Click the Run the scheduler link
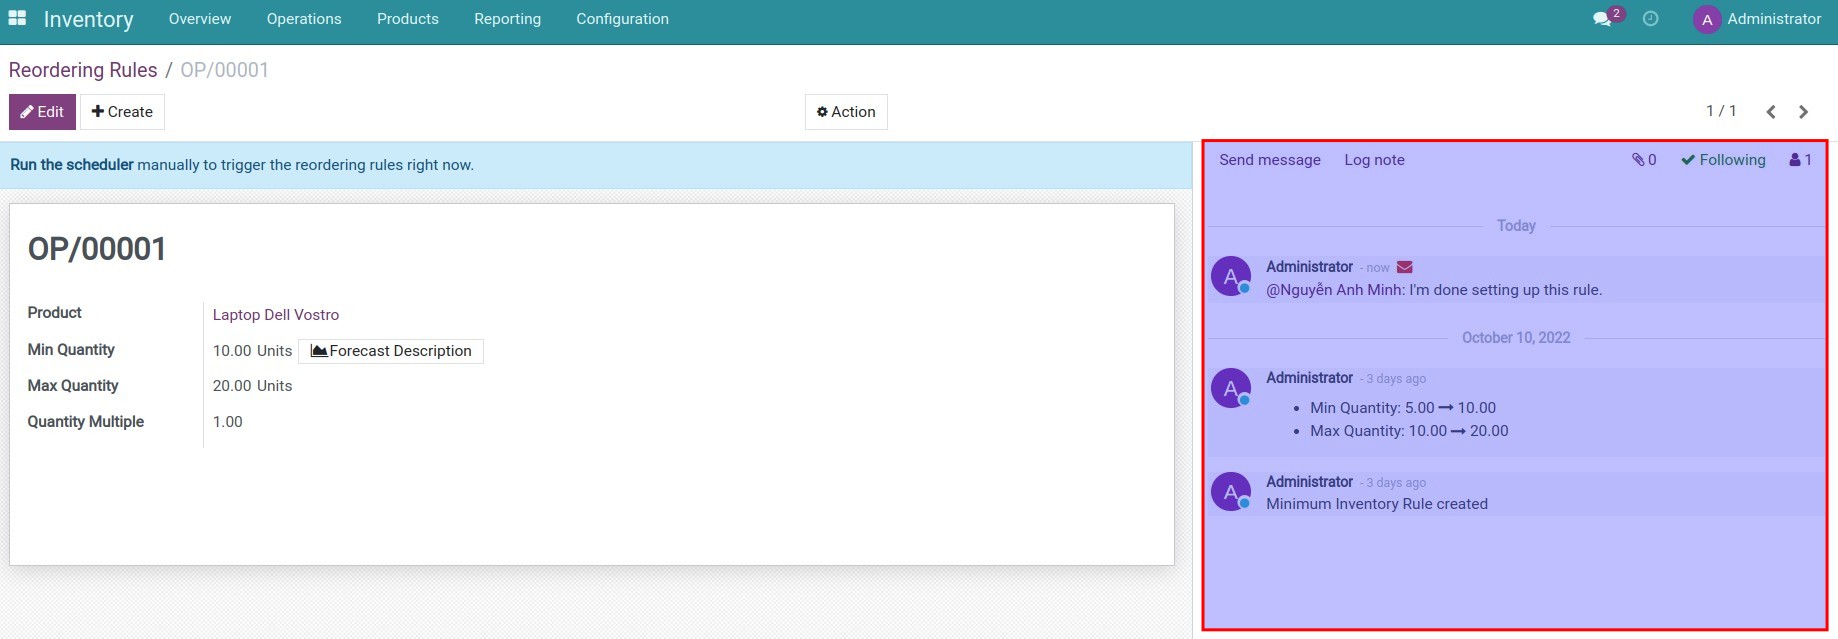Viewport: 1838px width, 639px height. pyautogui.click(x=72, y=165)
